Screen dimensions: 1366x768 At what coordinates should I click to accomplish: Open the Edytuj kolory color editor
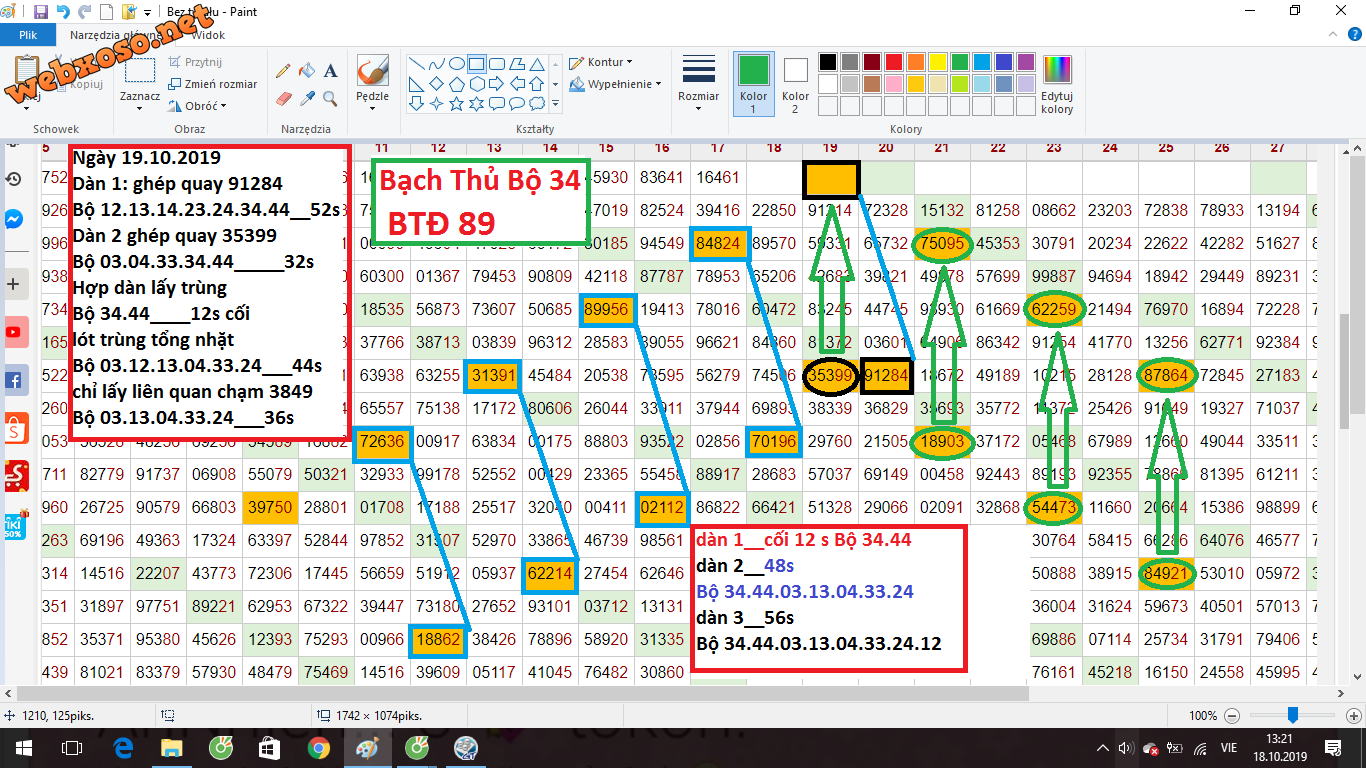1057,84
